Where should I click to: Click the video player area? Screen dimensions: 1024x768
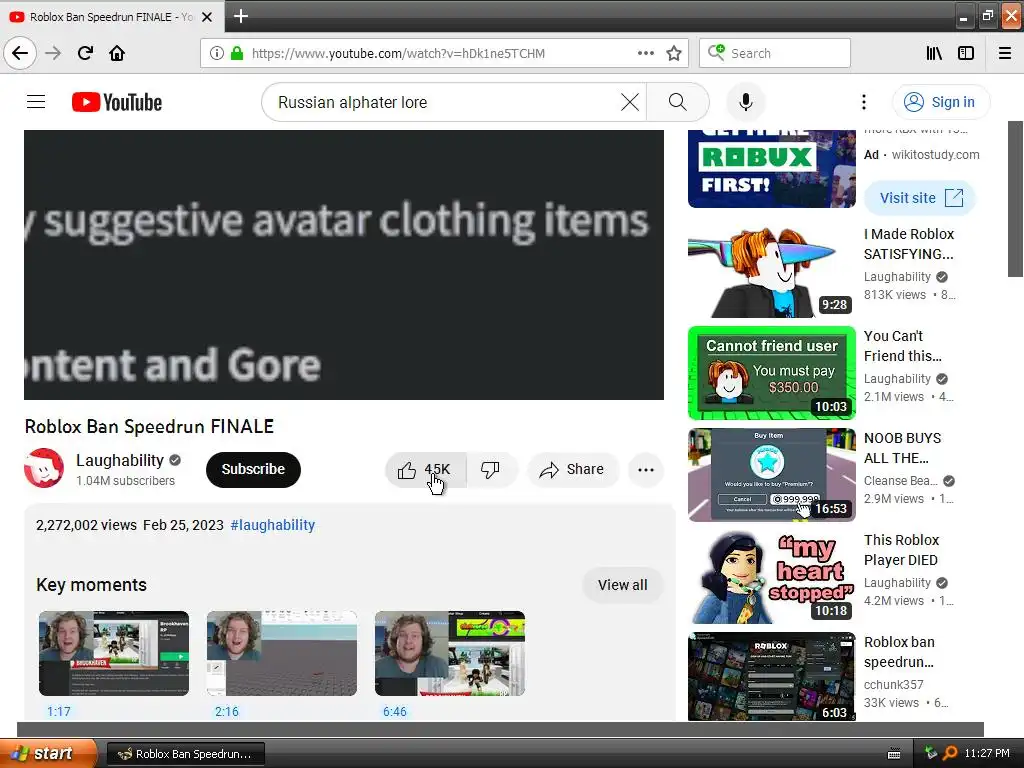pyautogui.click(x=344, y=264)
